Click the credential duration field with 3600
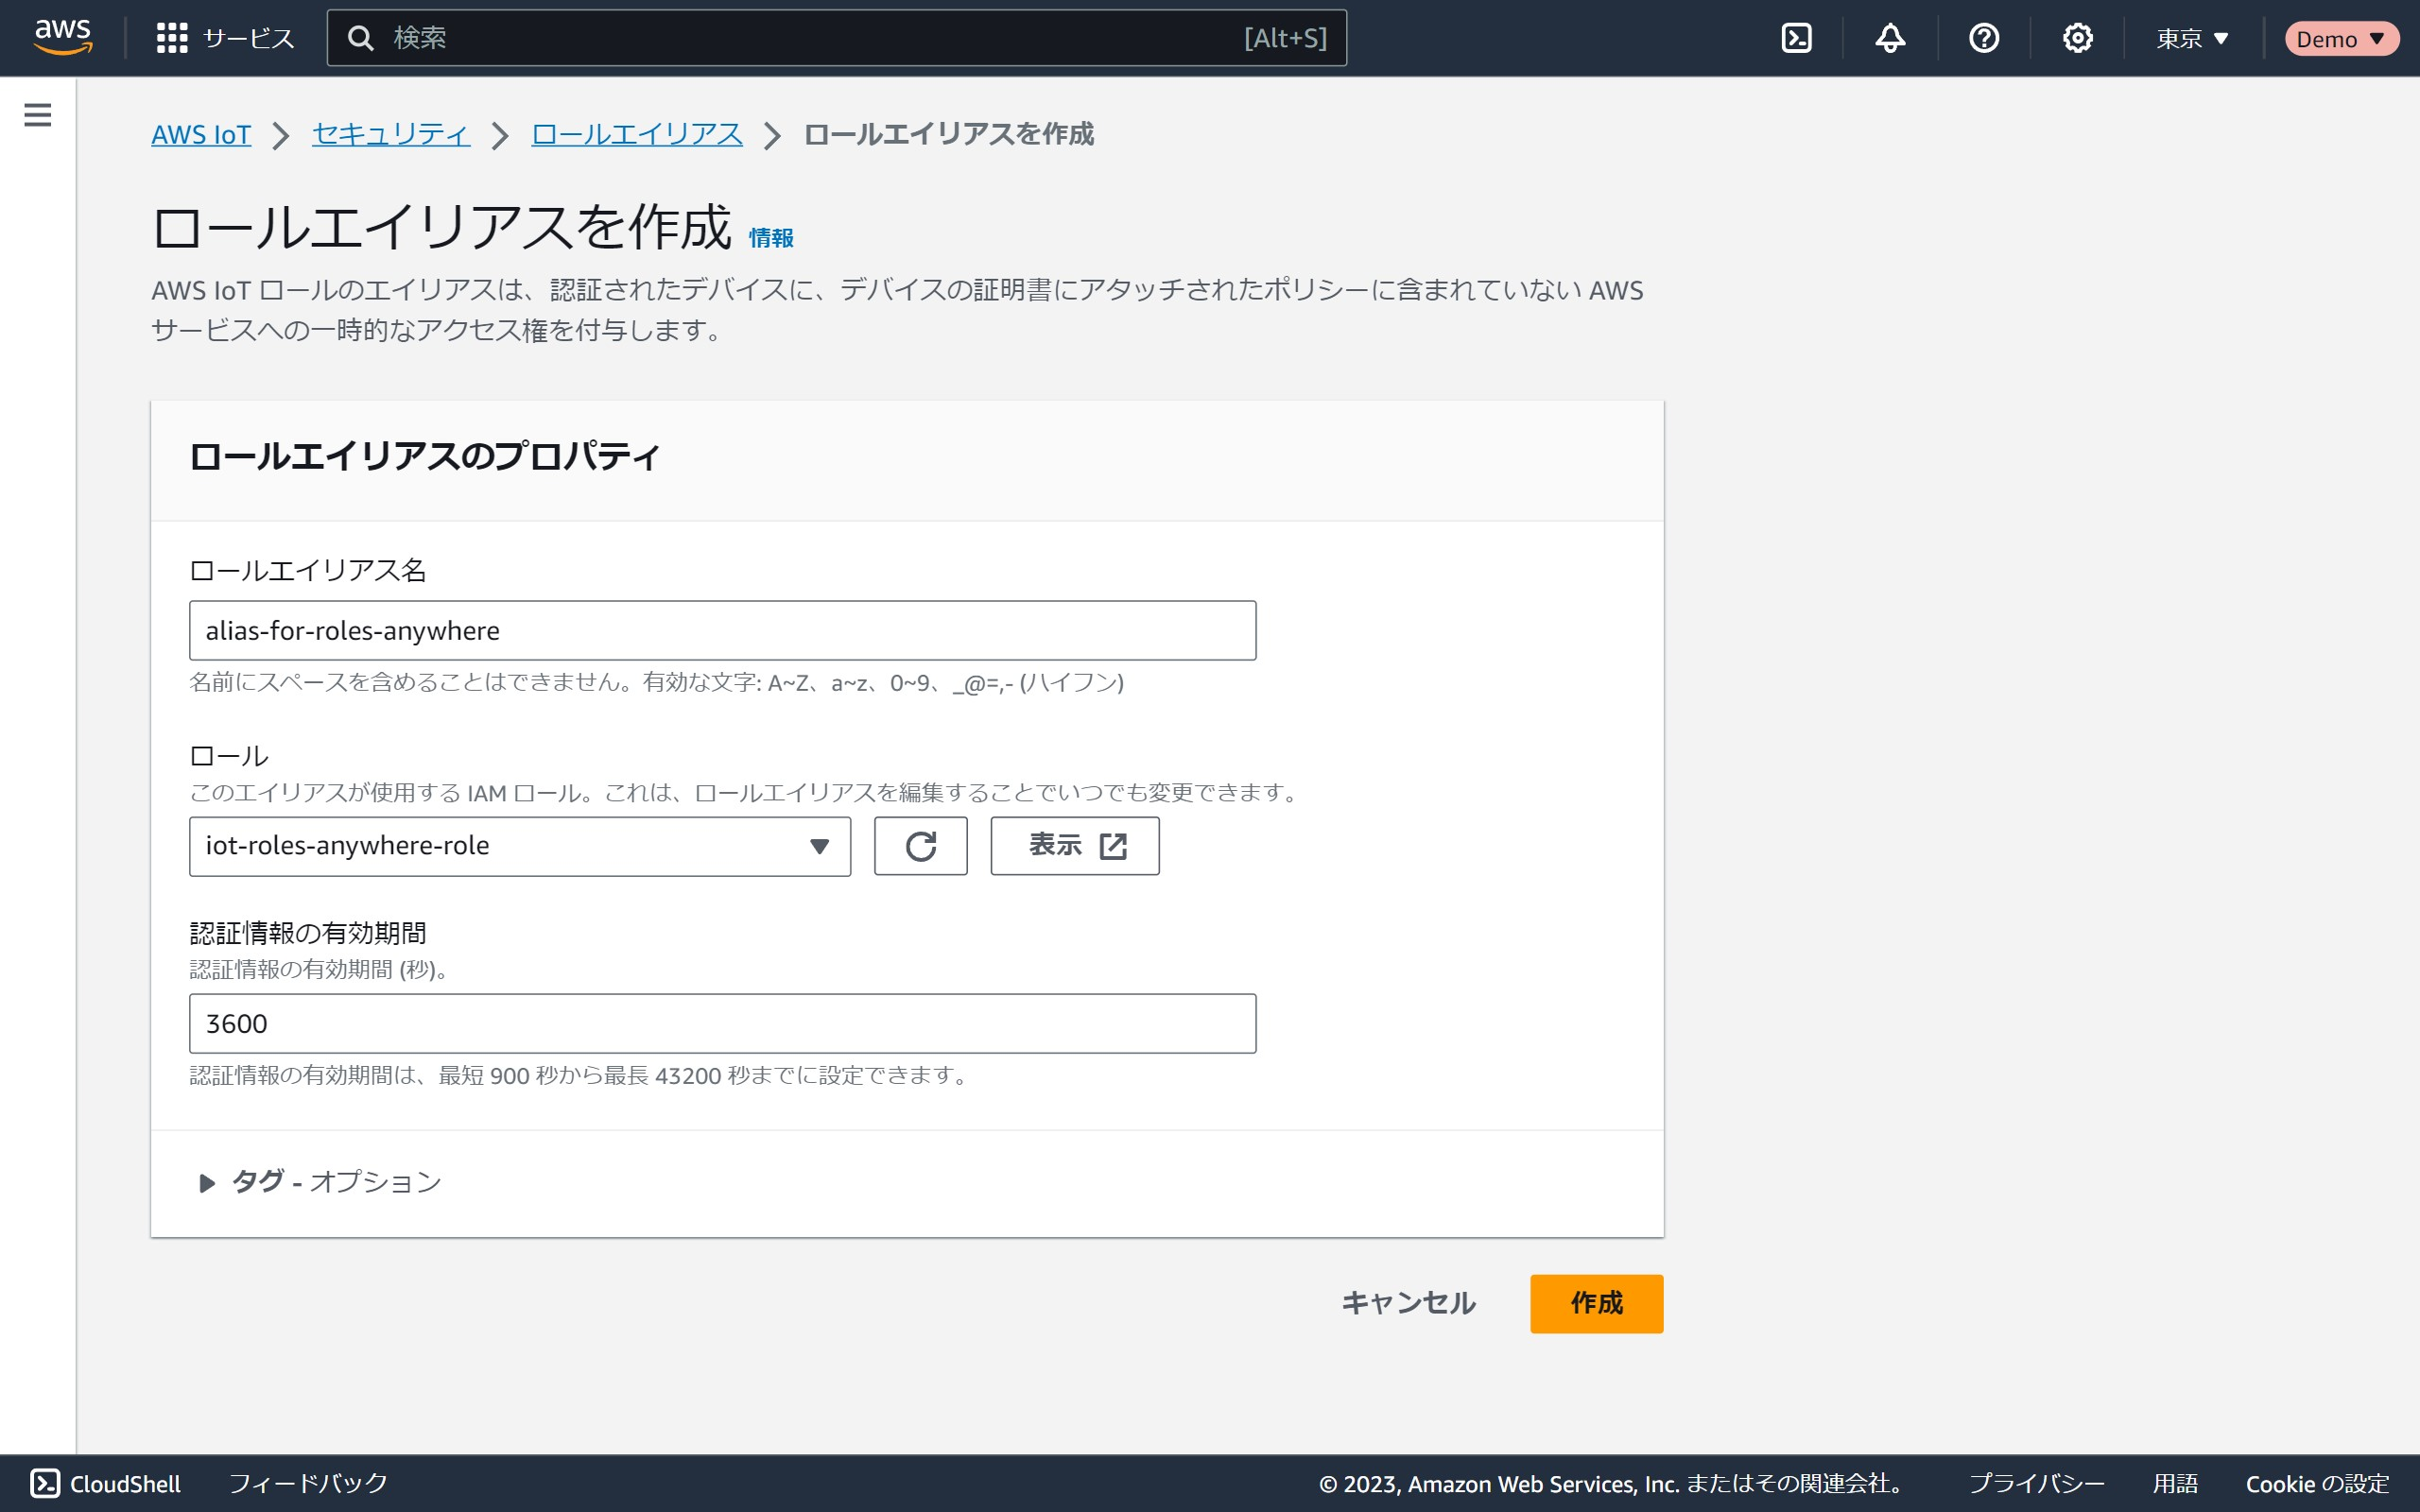2420x1512 pixels. [x=722, y=1023]
